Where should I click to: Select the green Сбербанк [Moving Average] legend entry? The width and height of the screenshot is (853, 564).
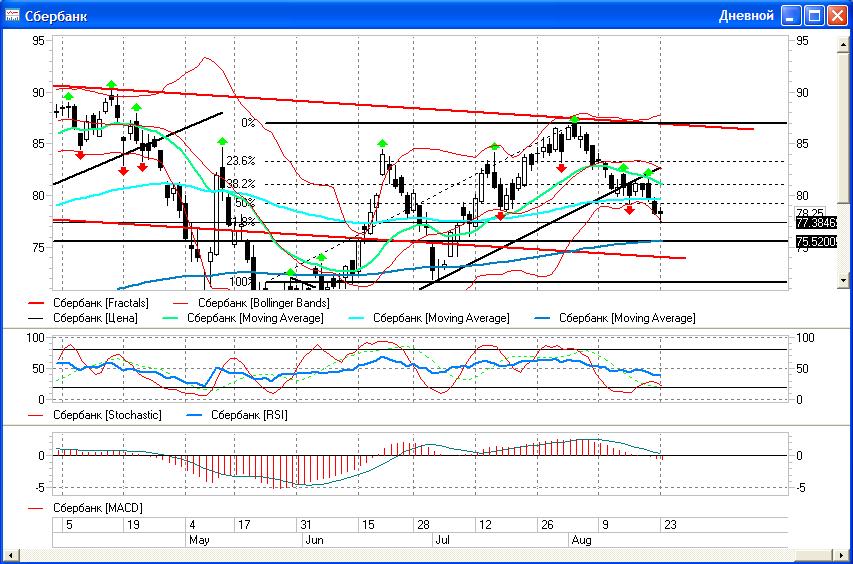tap(243, 318)
